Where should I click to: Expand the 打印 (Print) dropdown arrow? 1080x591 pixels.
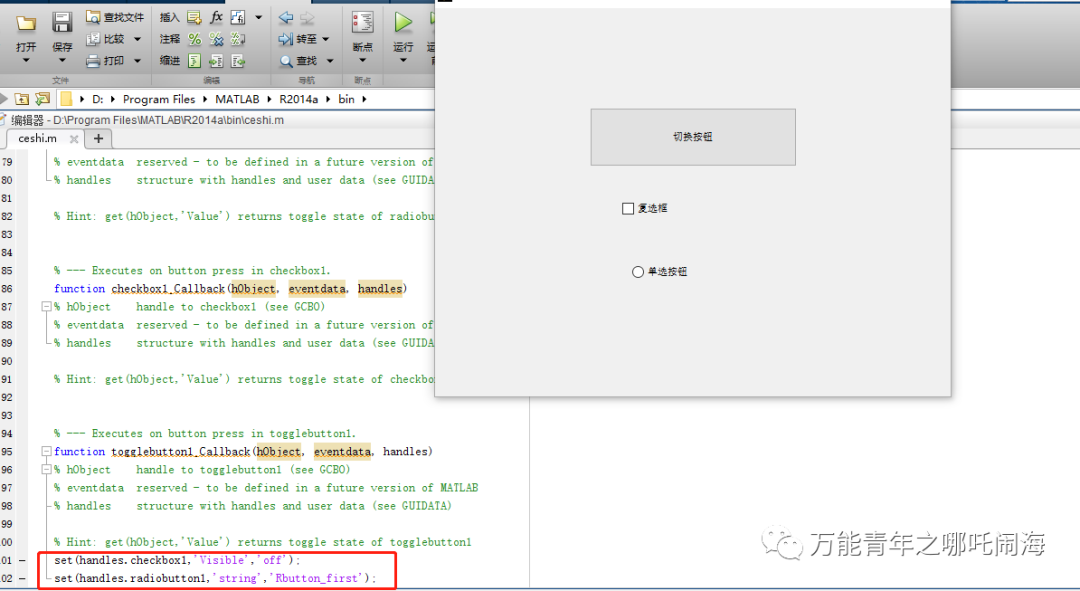coord(137,61)
